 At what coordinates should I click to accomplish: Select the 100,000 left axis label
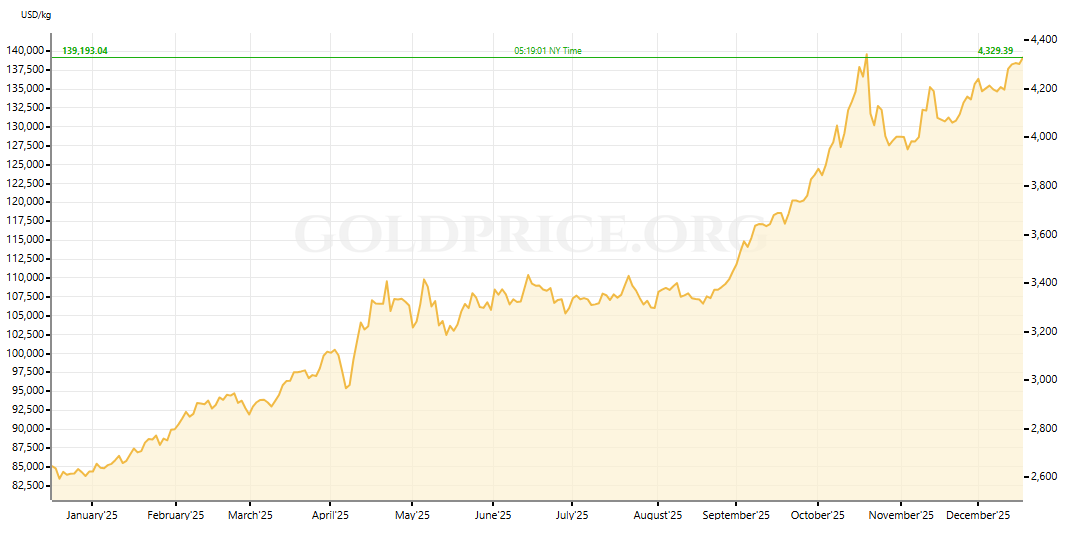[25, 353]
